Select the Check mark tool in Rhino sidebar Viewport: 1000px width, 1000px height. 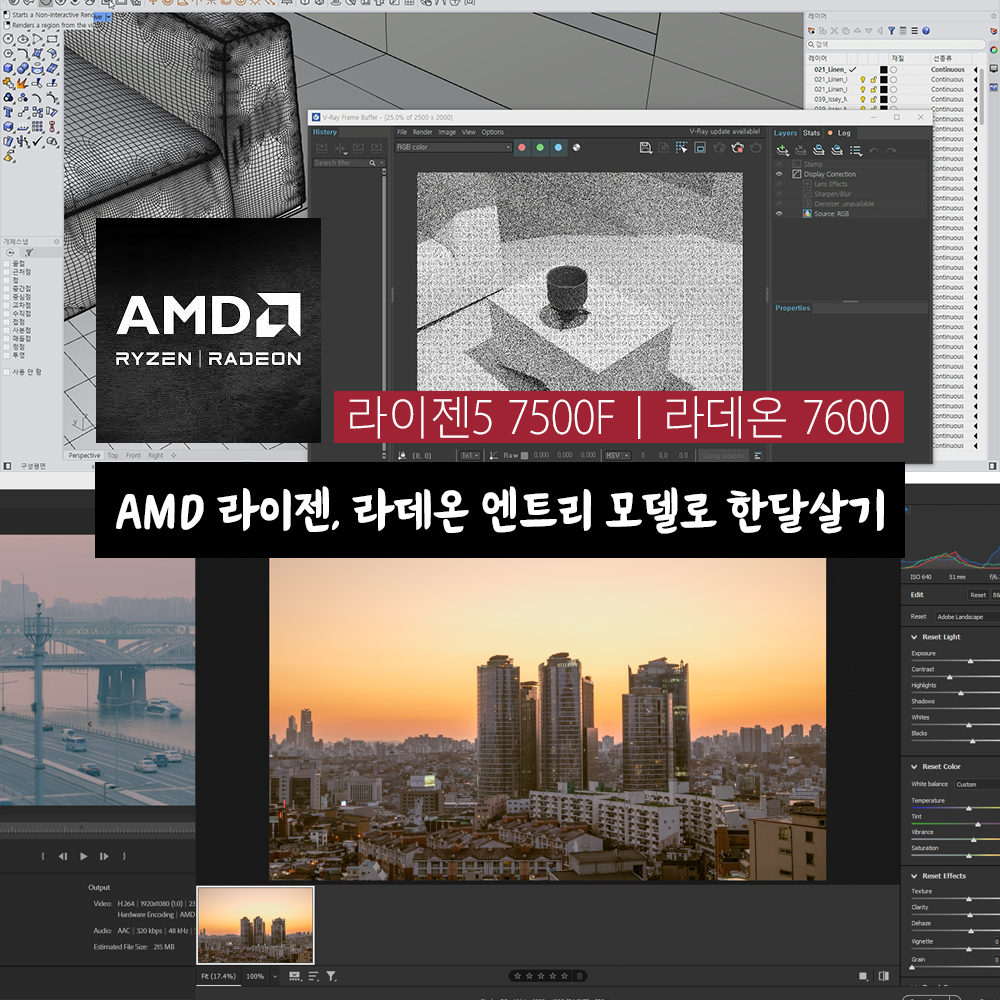point(38,142)
